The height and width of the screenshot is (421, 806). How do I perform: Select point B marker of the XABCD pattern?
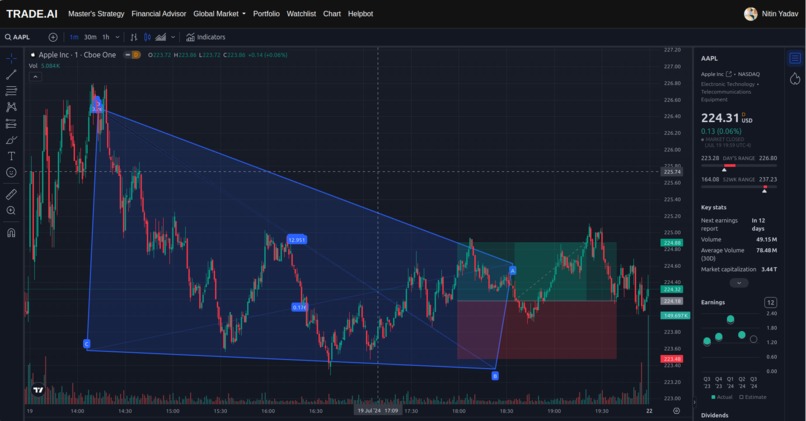point(495,376)
